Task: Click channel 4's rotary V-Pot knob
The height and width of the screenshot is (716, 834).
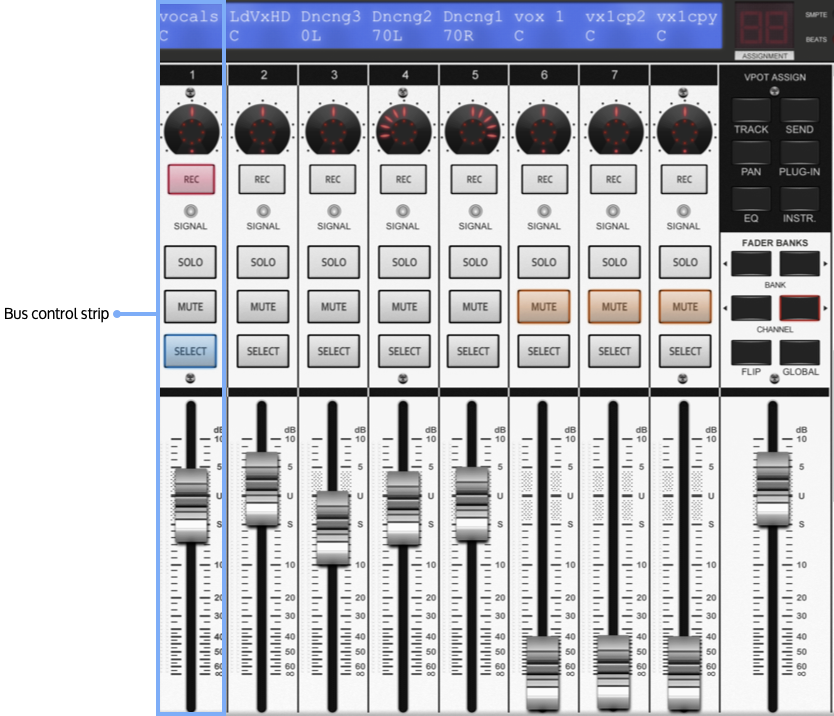Action: pyautogui.click(x=403, y=127)
